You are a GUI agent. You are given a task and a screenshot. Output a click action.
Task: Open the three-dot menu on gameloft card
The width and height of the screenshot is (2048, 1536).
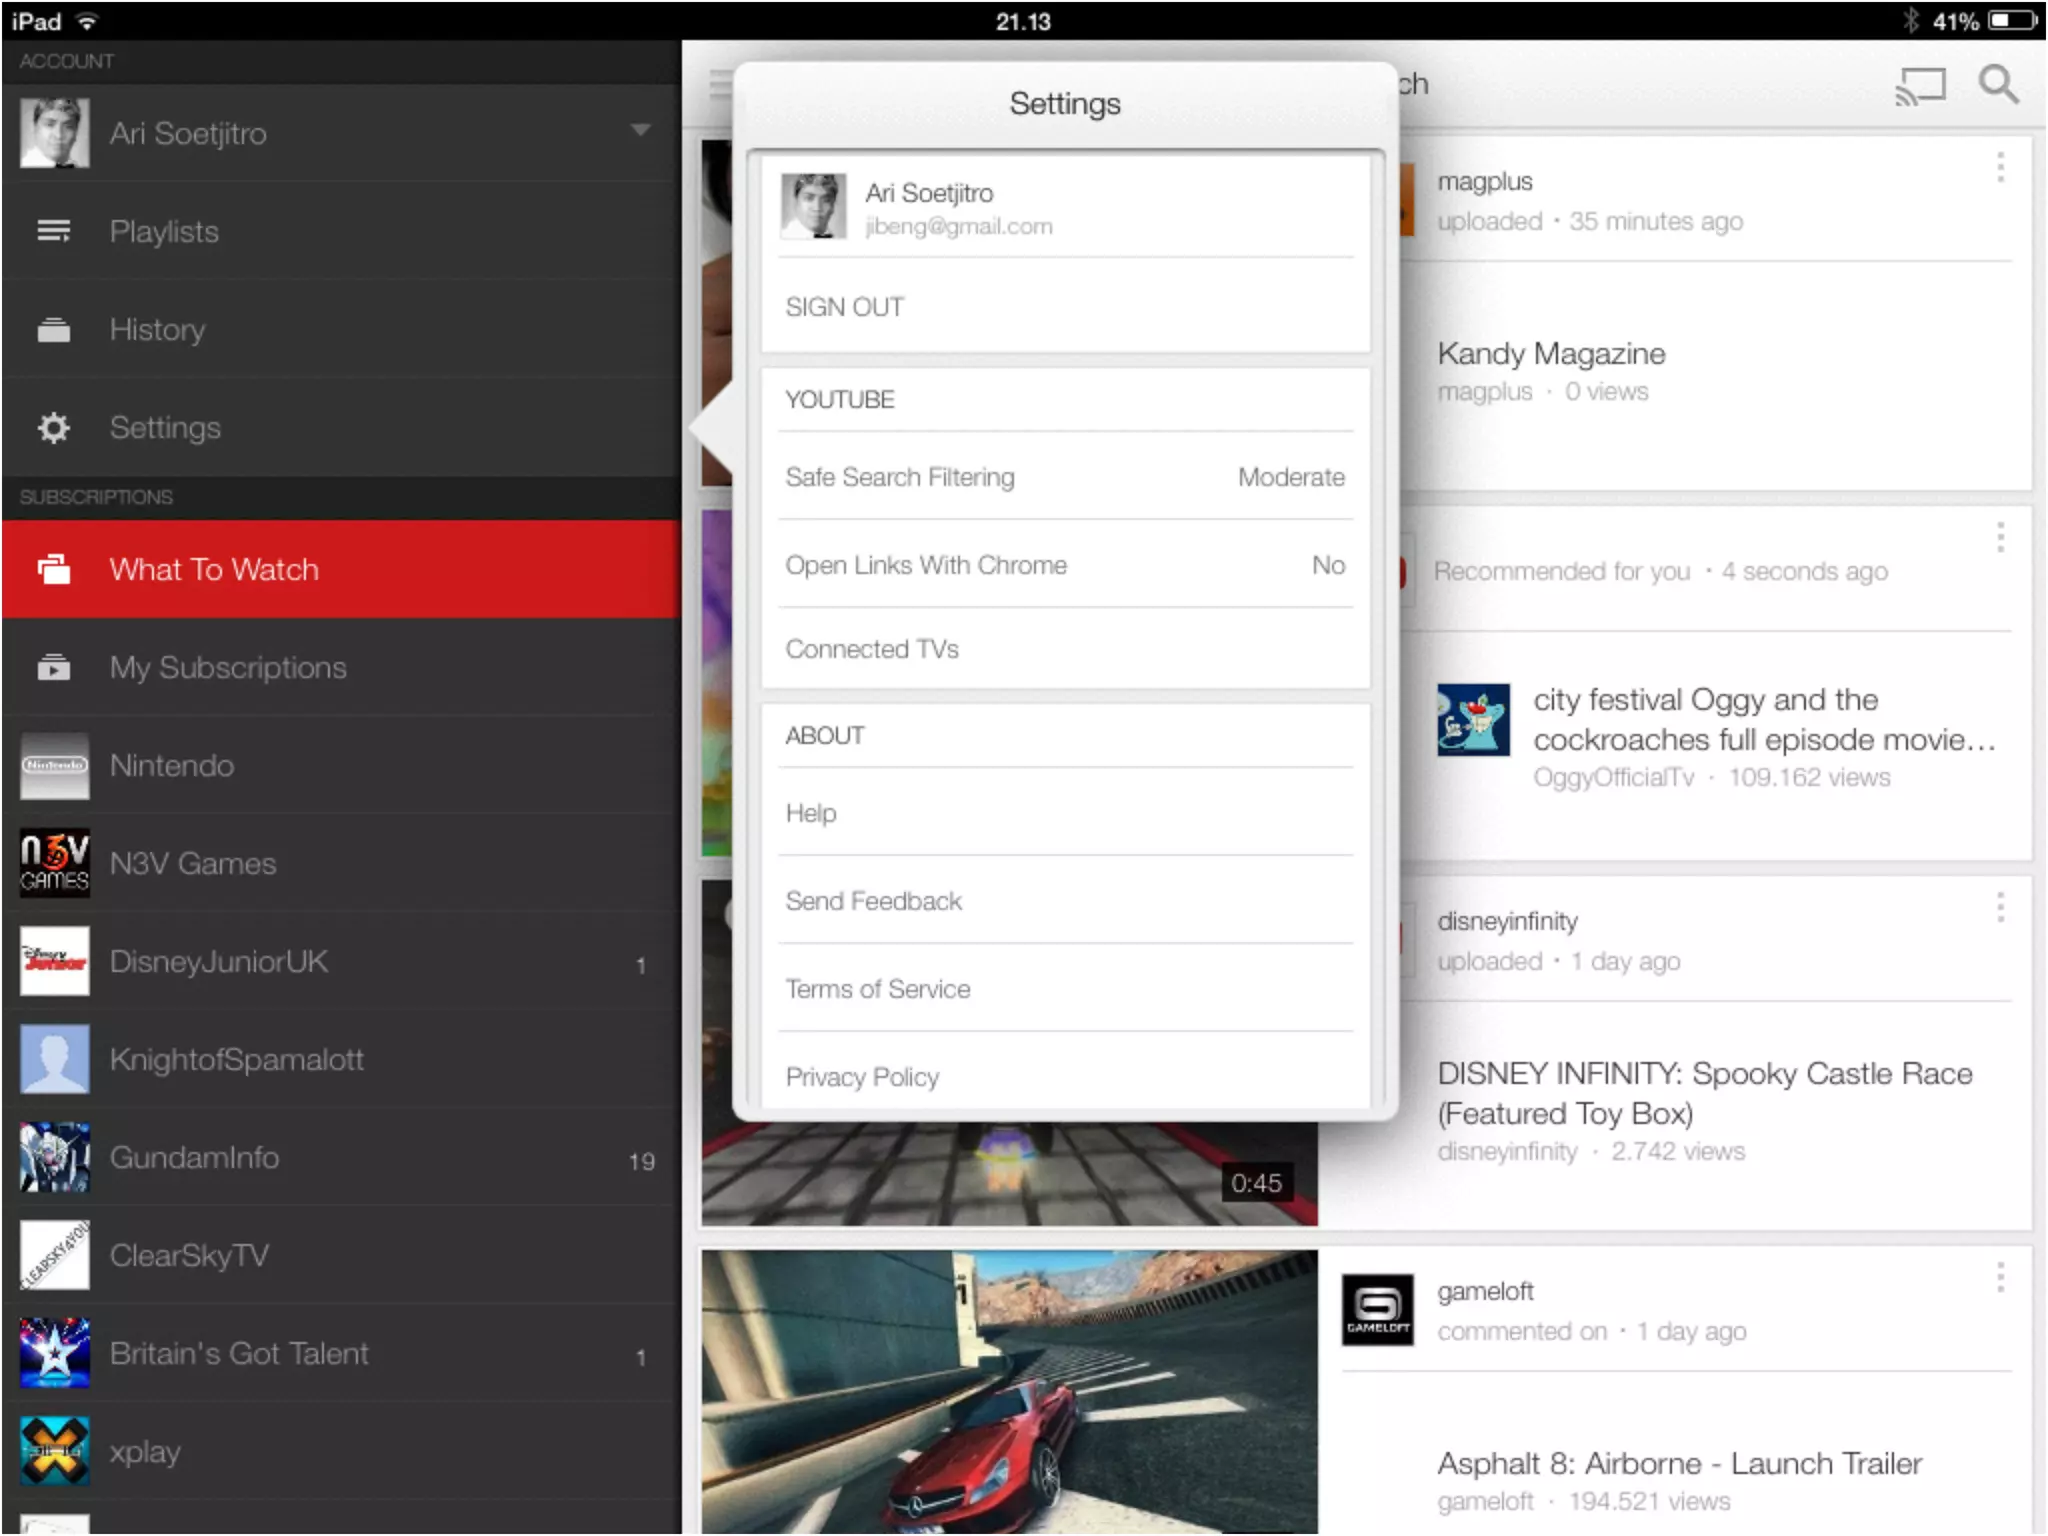pos(2000,1277)
